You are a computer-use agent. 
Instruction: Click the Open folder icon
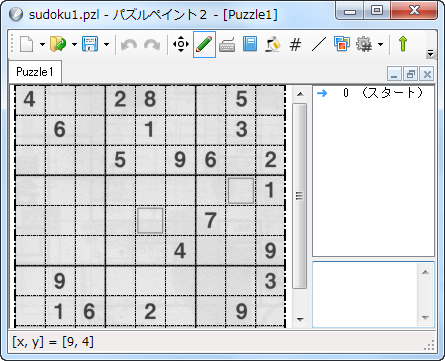58,44
